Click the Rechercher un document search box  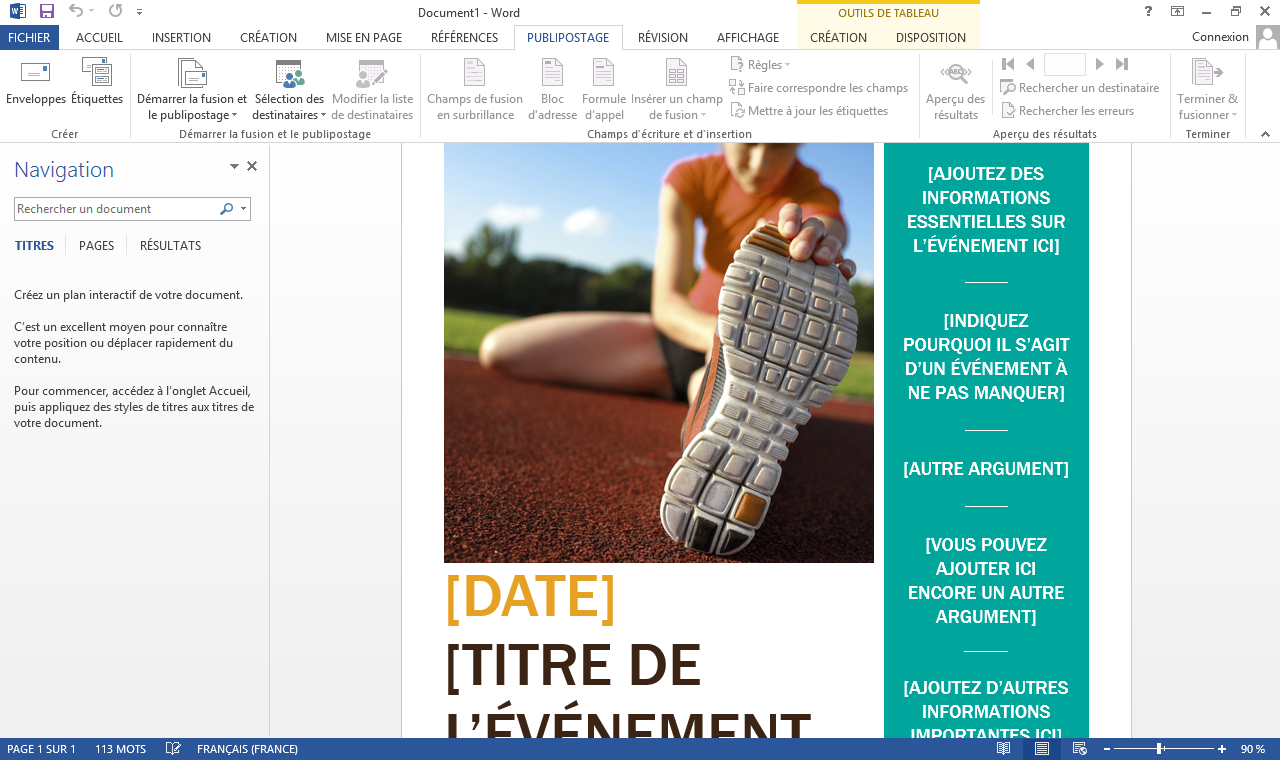click(115, 209)
